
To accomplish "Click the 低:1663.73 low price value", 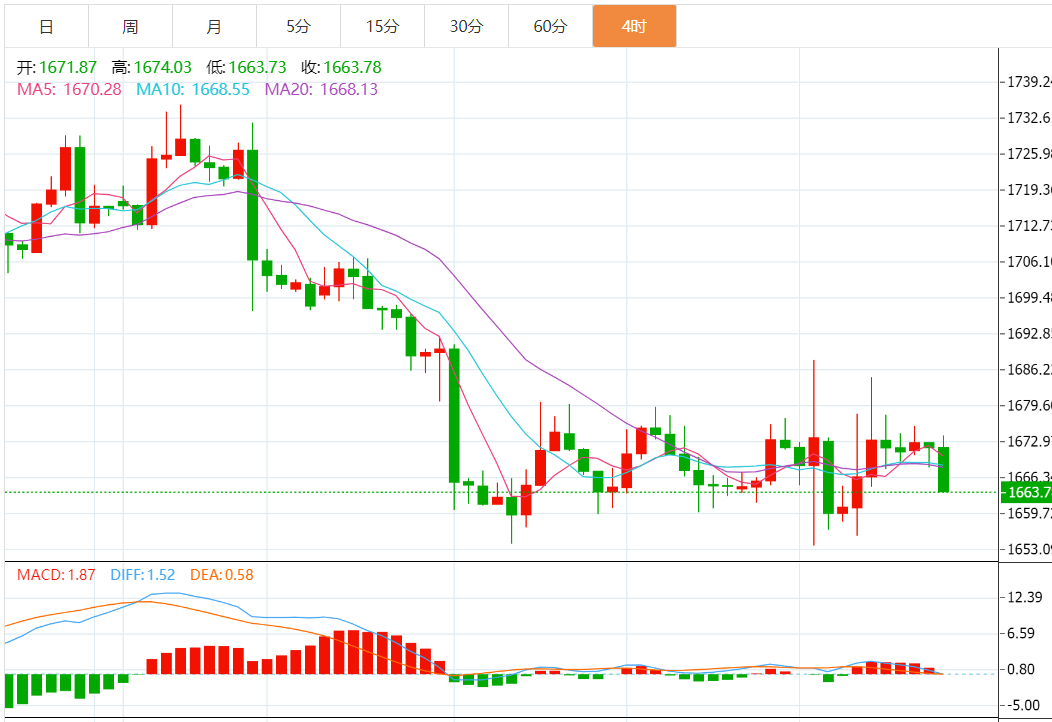I will click(246, 67).
